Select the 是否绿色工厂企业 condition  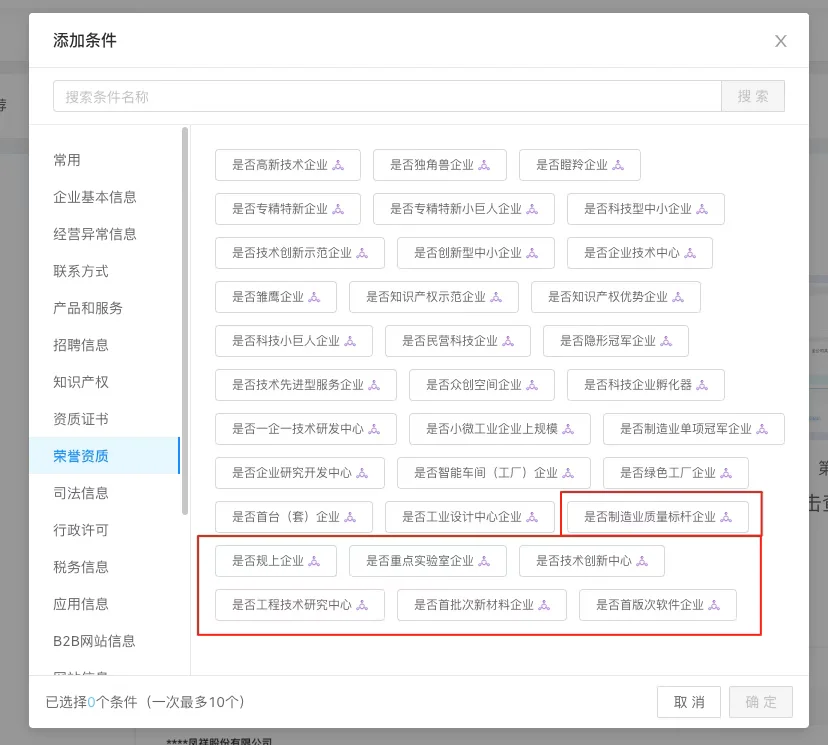coord(675,473)
